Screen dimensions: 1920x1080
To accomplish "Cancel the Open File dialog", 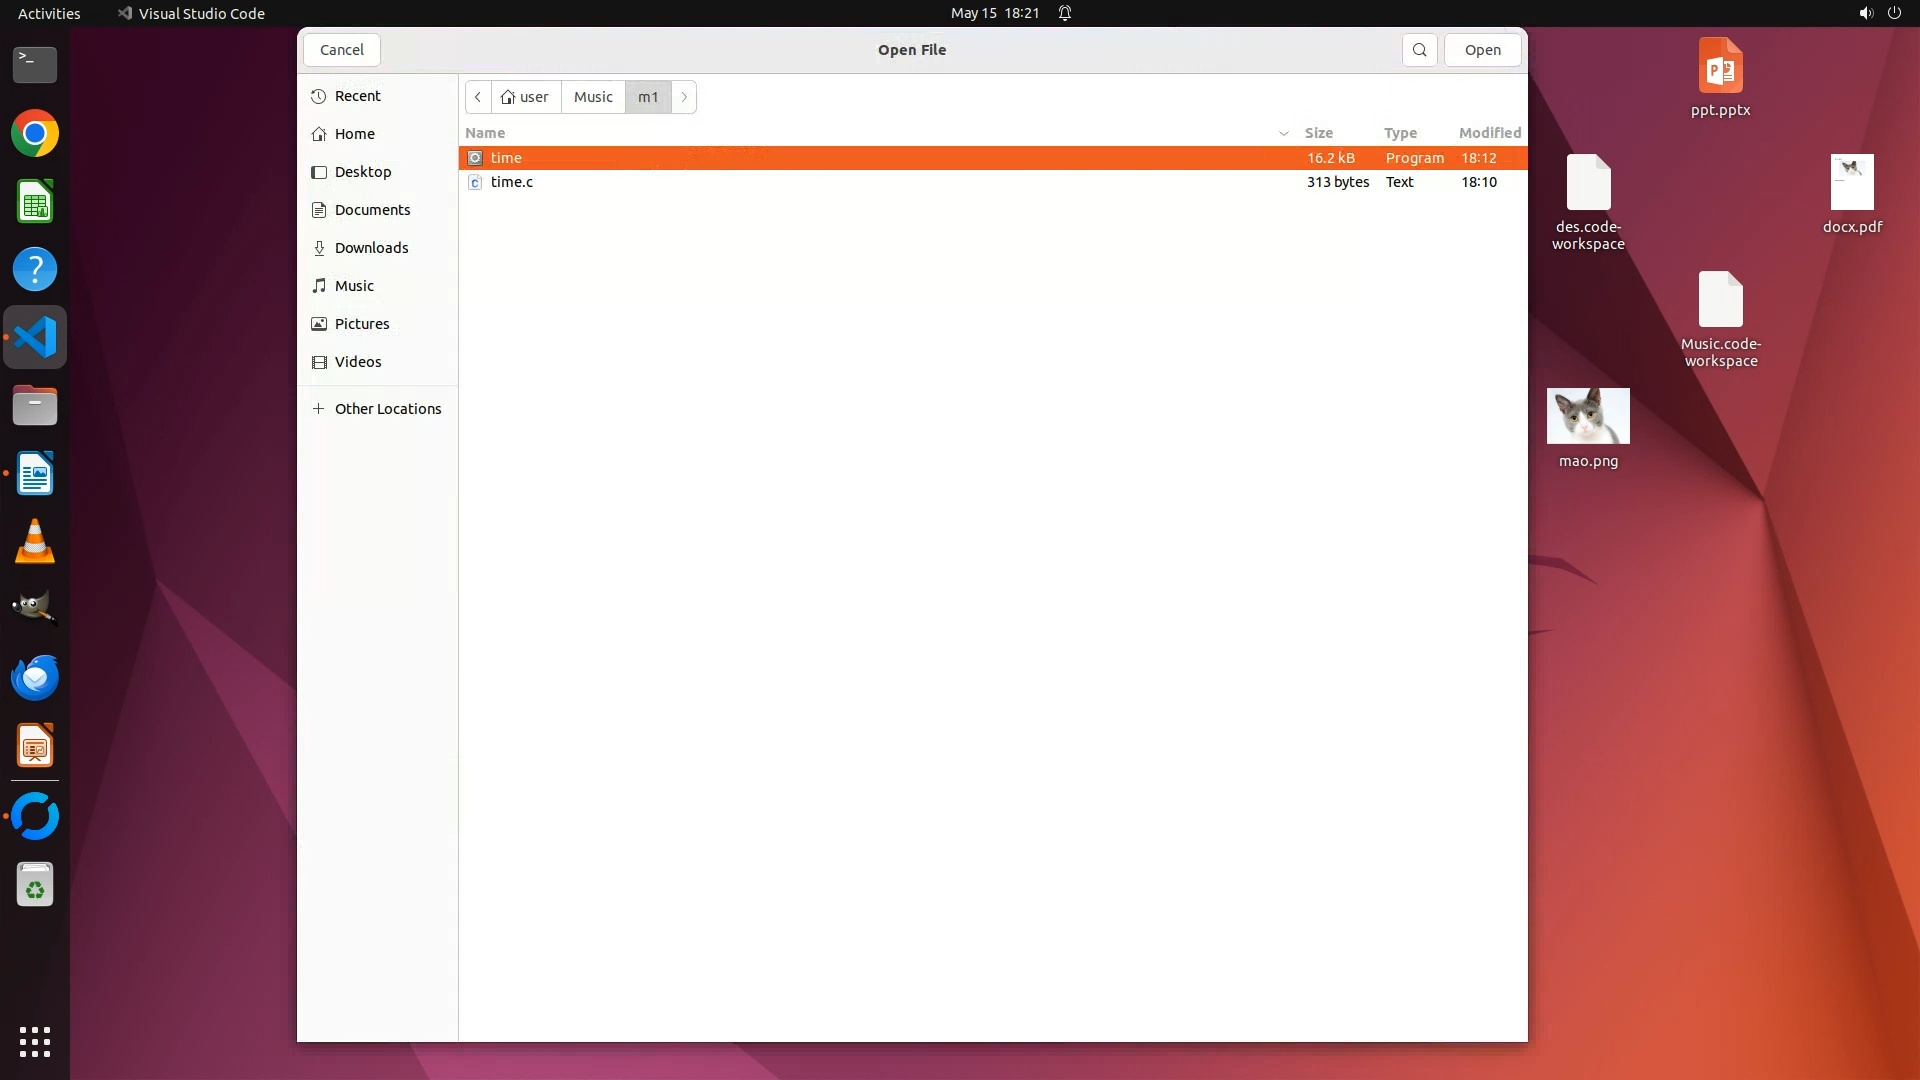I will (x=342, y=50).
